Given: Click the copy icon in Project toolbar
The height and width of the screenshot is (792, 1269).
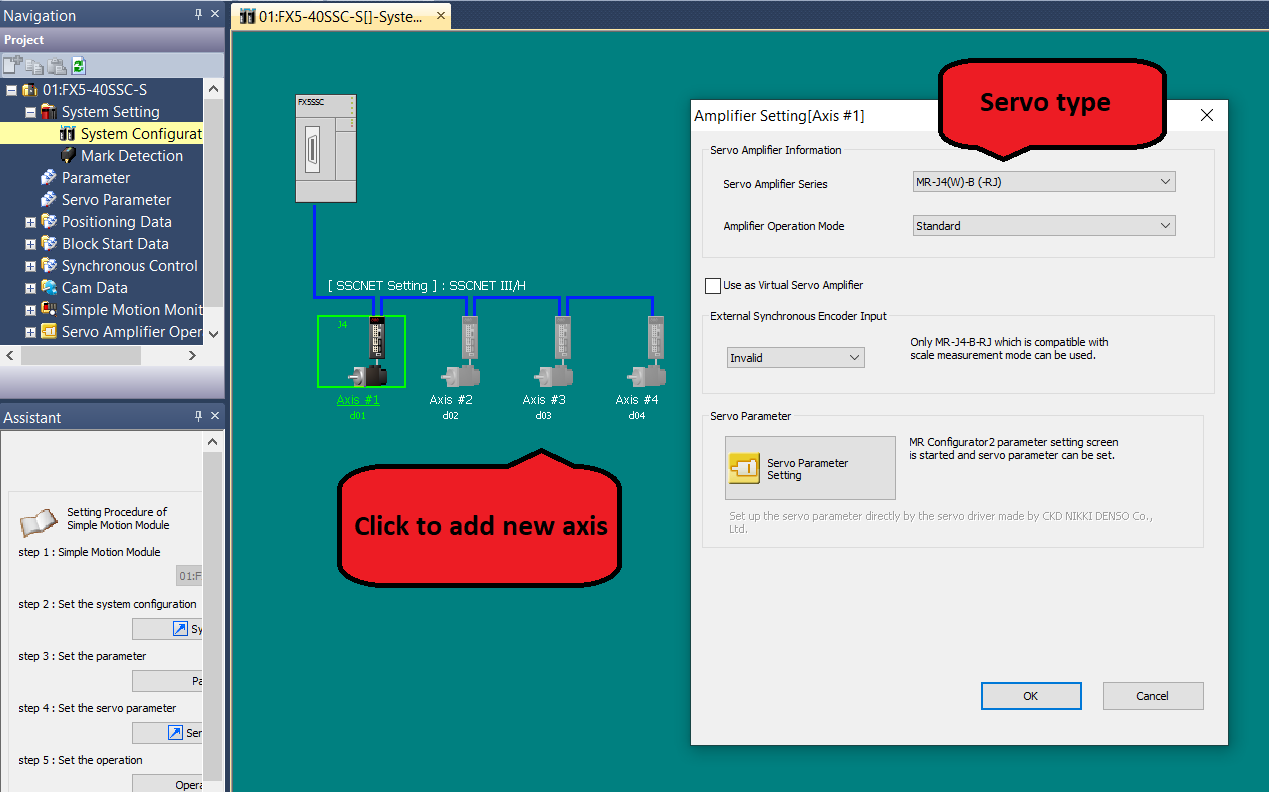Looking at the screenshot, I should click(35, 66).
